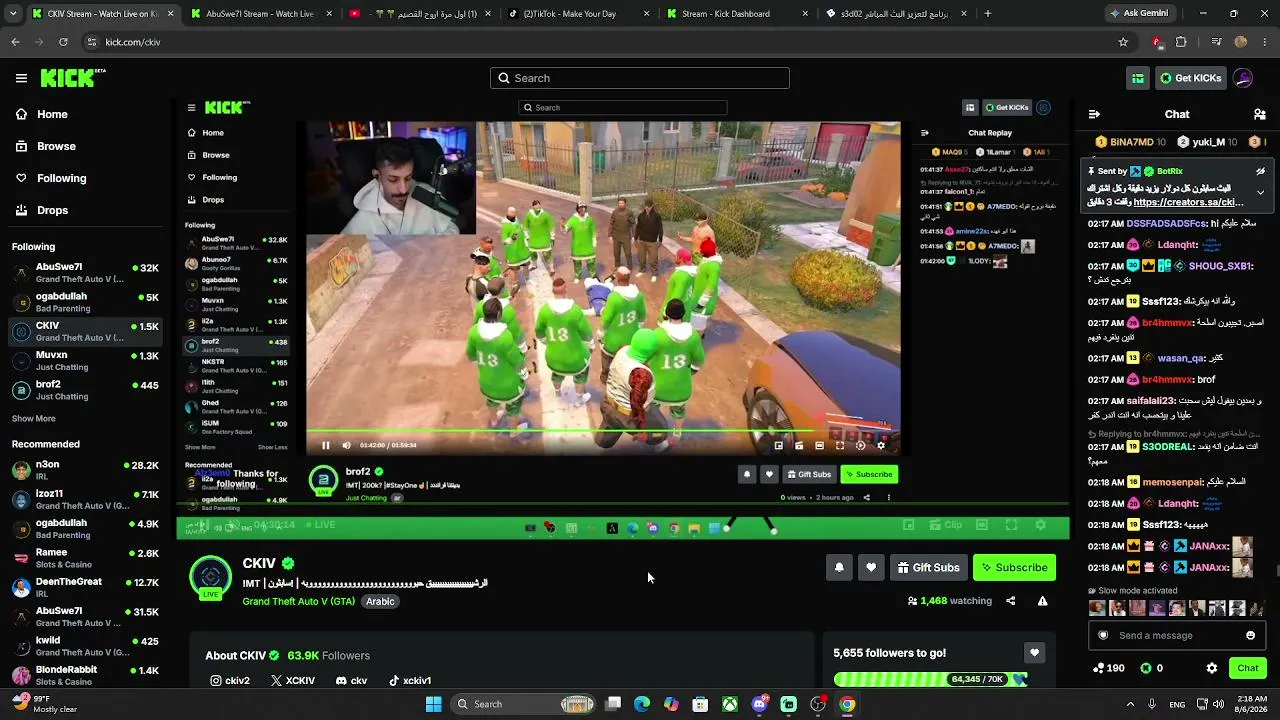Open the tab search dropdown in Chrome
Image resolution: width=1280 pixels, height=720 pixels.
14,14
